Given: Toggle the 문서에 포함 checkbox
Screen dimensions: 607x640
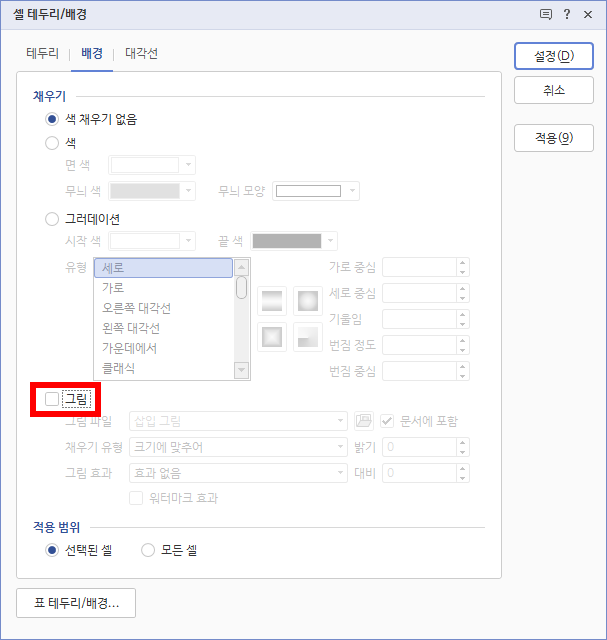Looking at the screenshot, I should tap(387, 421).
